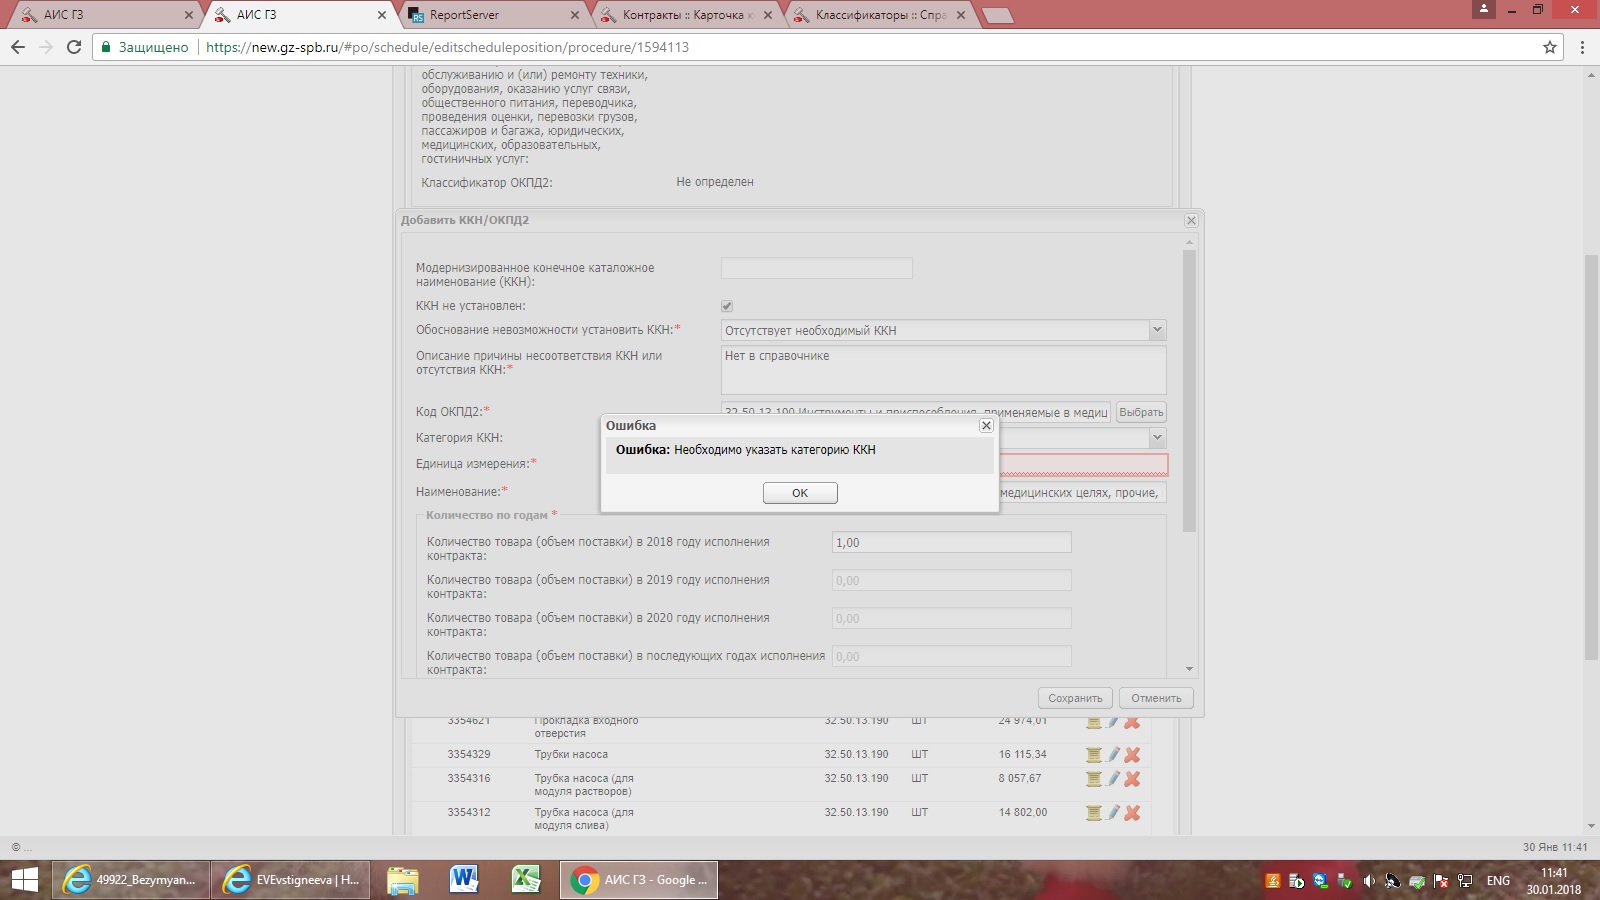Click the Сохранить button
The width and height of the screenshot is (1600, 900).
[x=1075, y=698]
